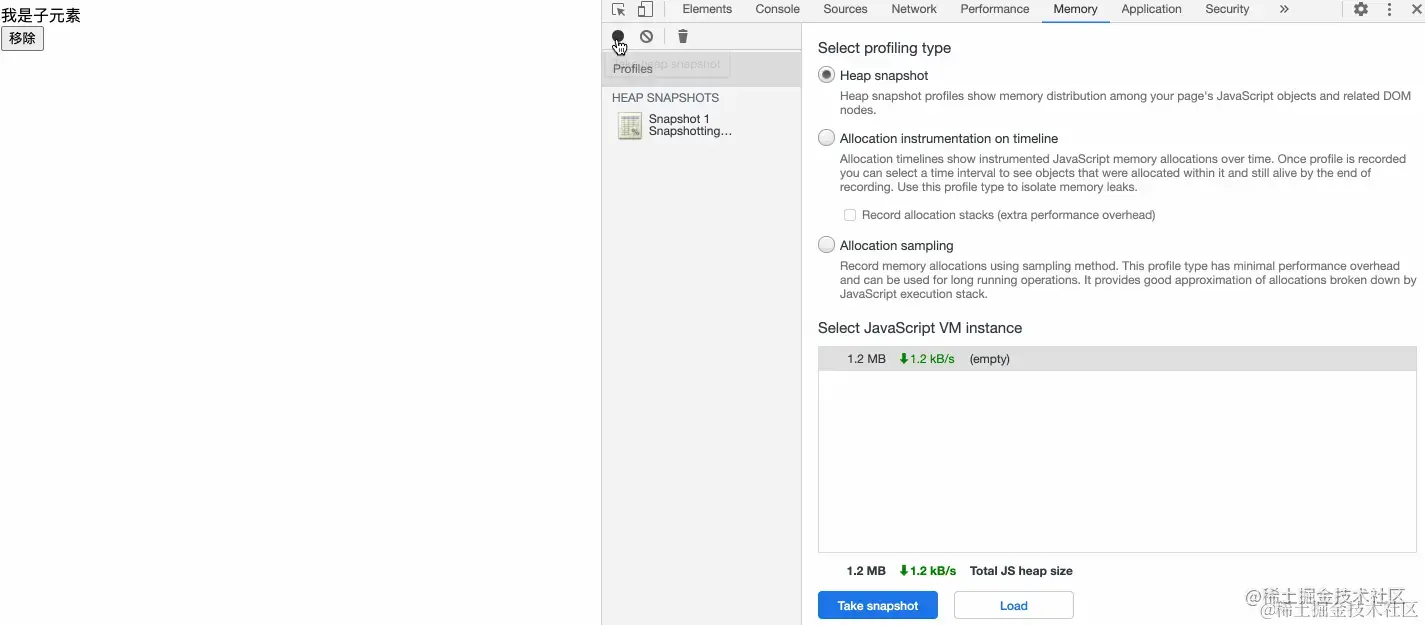Select the Allocation sampling radio option
Image resolution: width=1425 pixels, height=625 pixels.
point(826,245)
